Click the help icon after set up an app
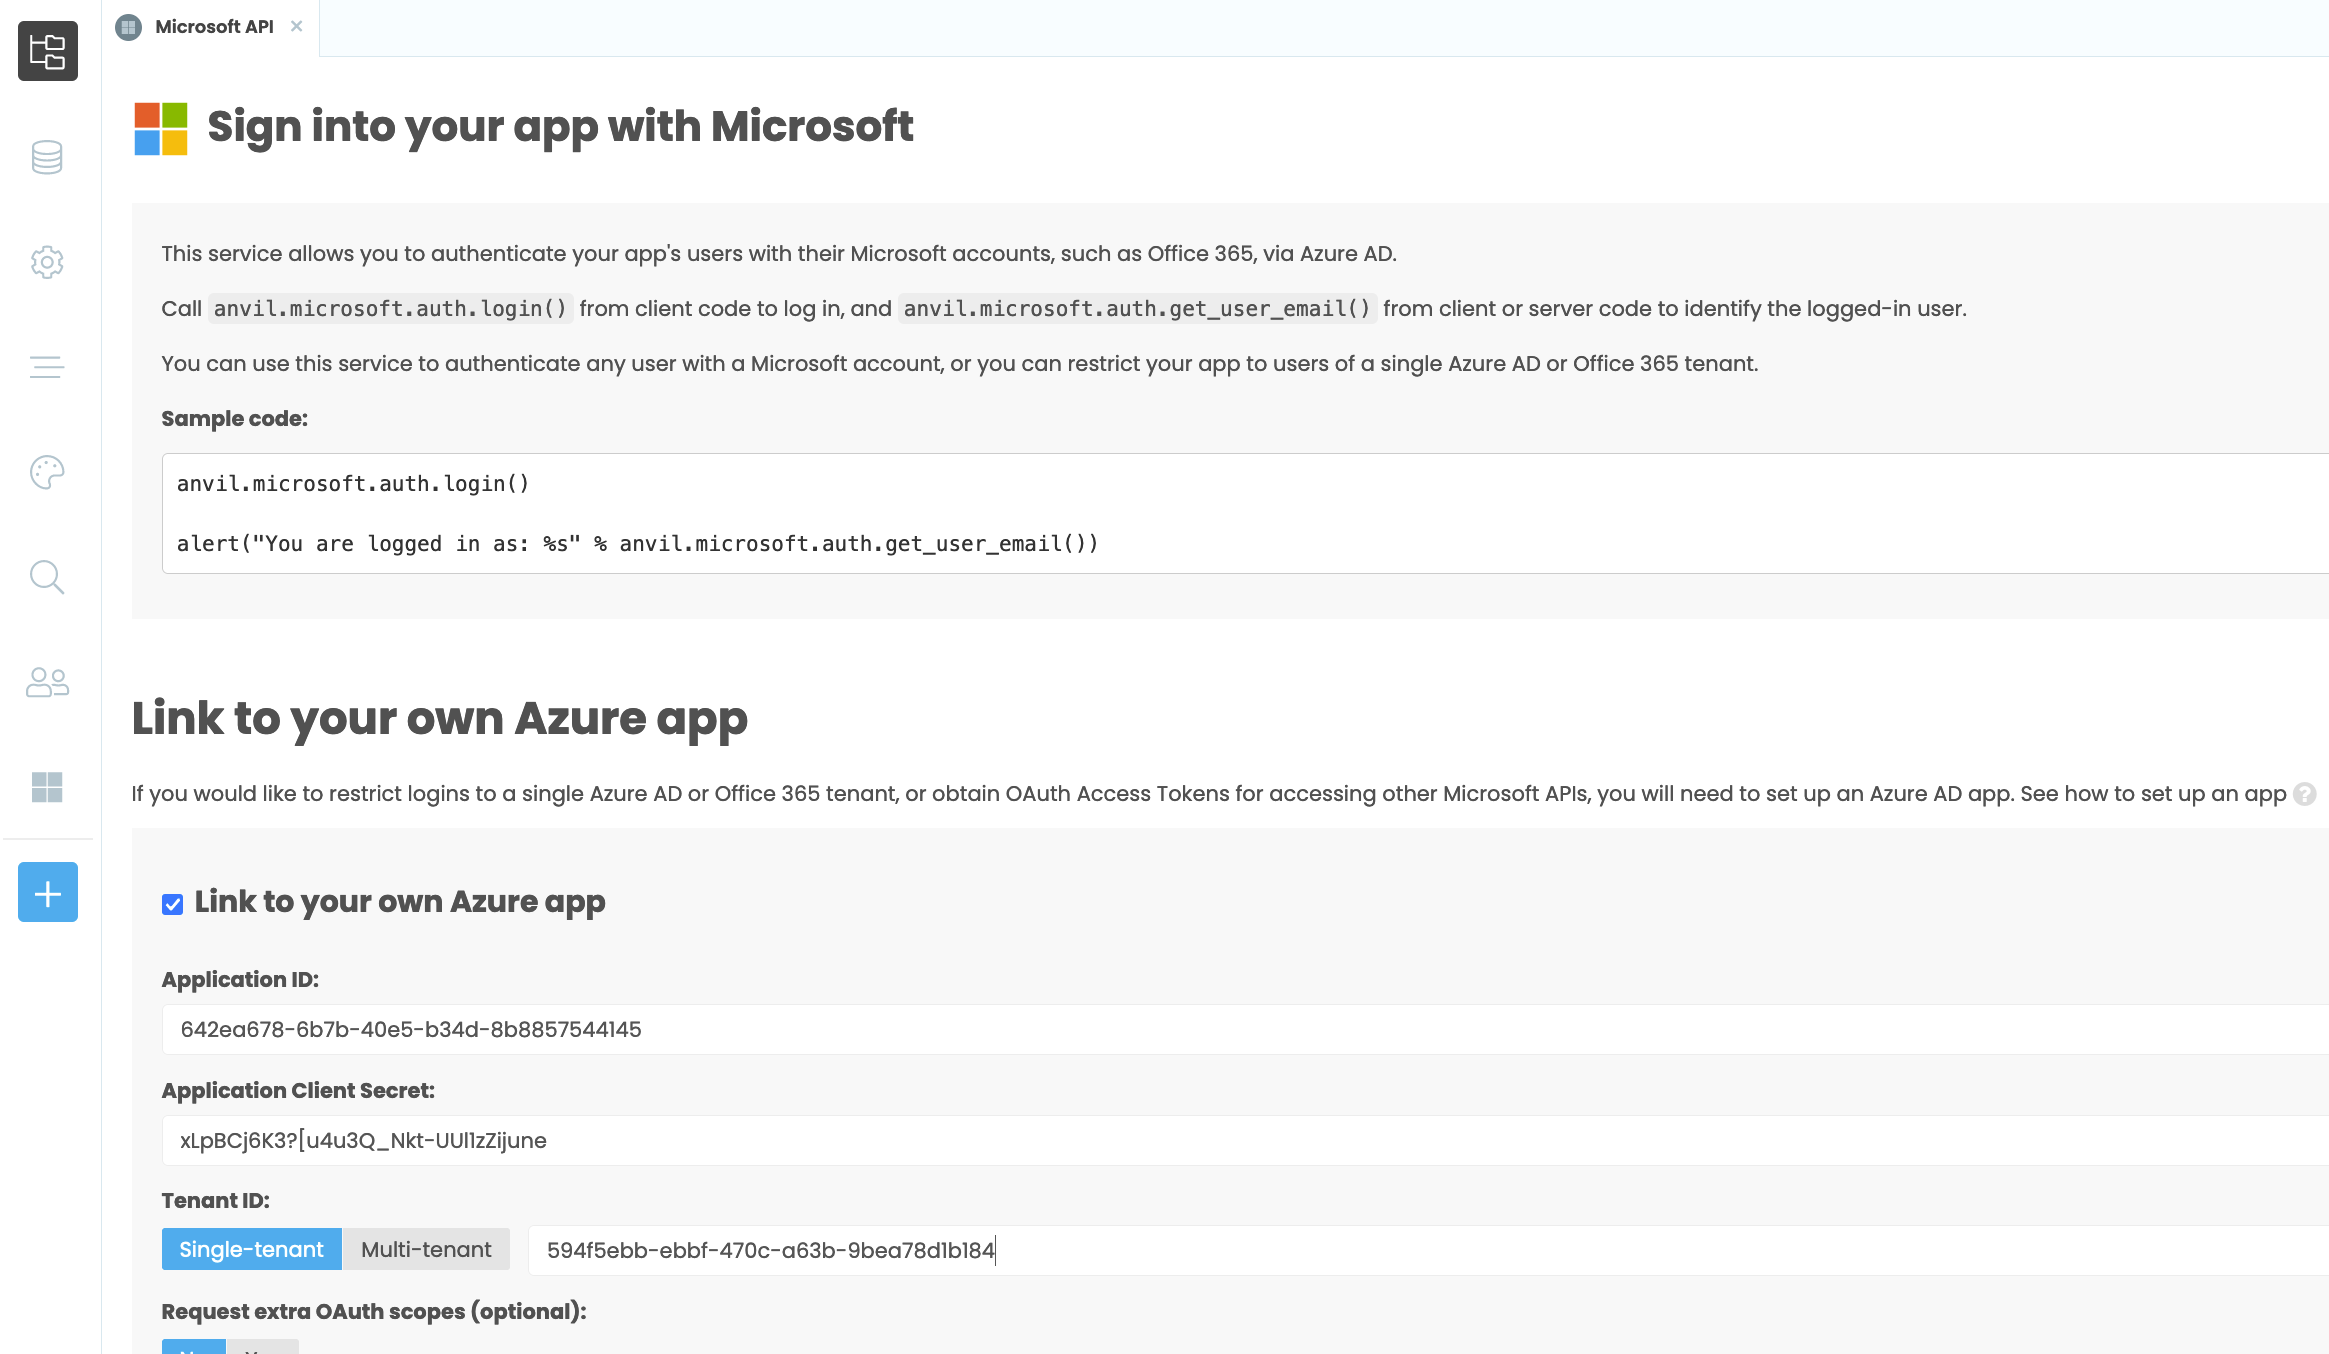The height and width of the screenshot is (1354, 2329). [x=2305, y=794]
